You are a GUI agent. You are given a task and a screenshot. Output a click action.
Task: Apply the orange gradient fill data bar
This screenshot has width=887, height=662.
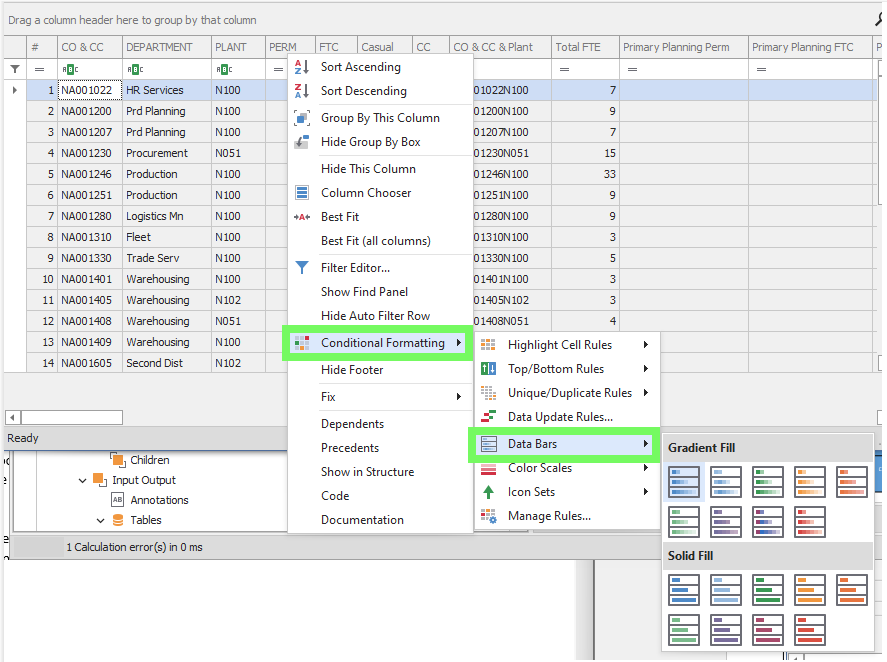pyautogui.click(x=809, y=481)
